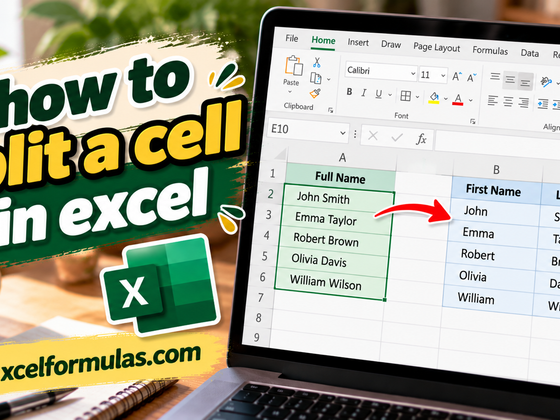Click the Cut scissors icon
Image resolution: width=560 pixels, height=420 pixels.
[316, 62]
